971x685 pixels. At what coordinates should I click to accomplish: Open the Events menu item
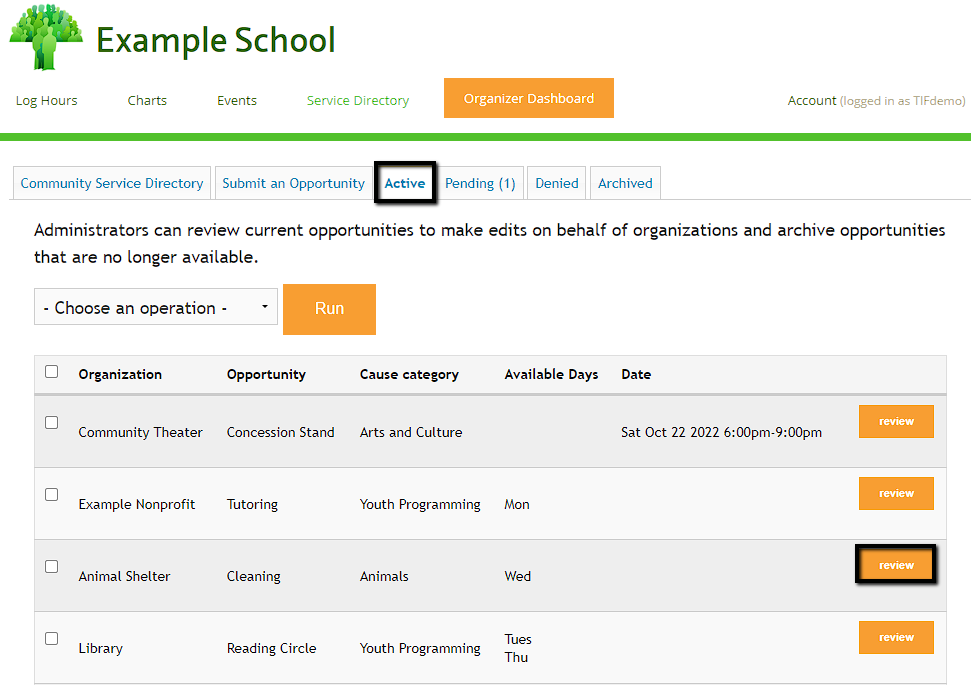coord(237,100)
